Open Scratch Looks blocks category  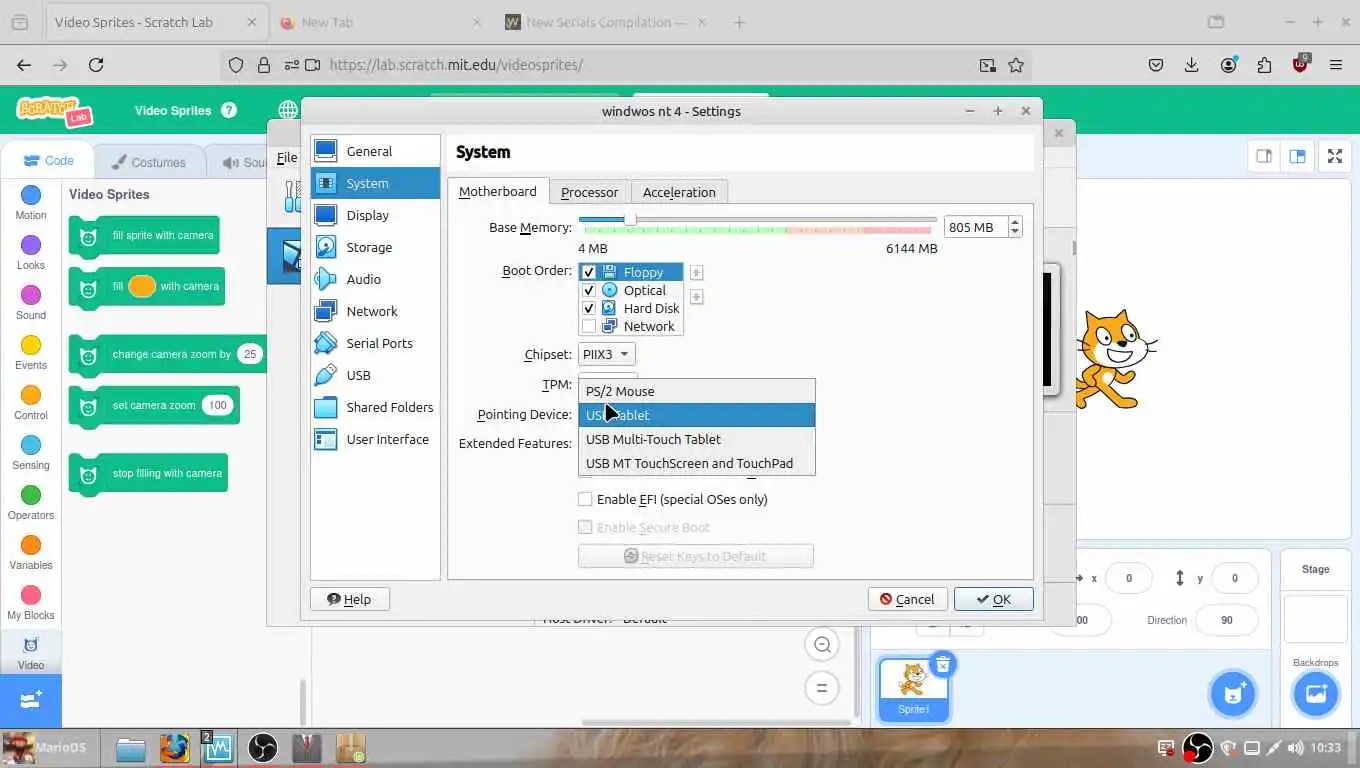[x=31, y=253]
